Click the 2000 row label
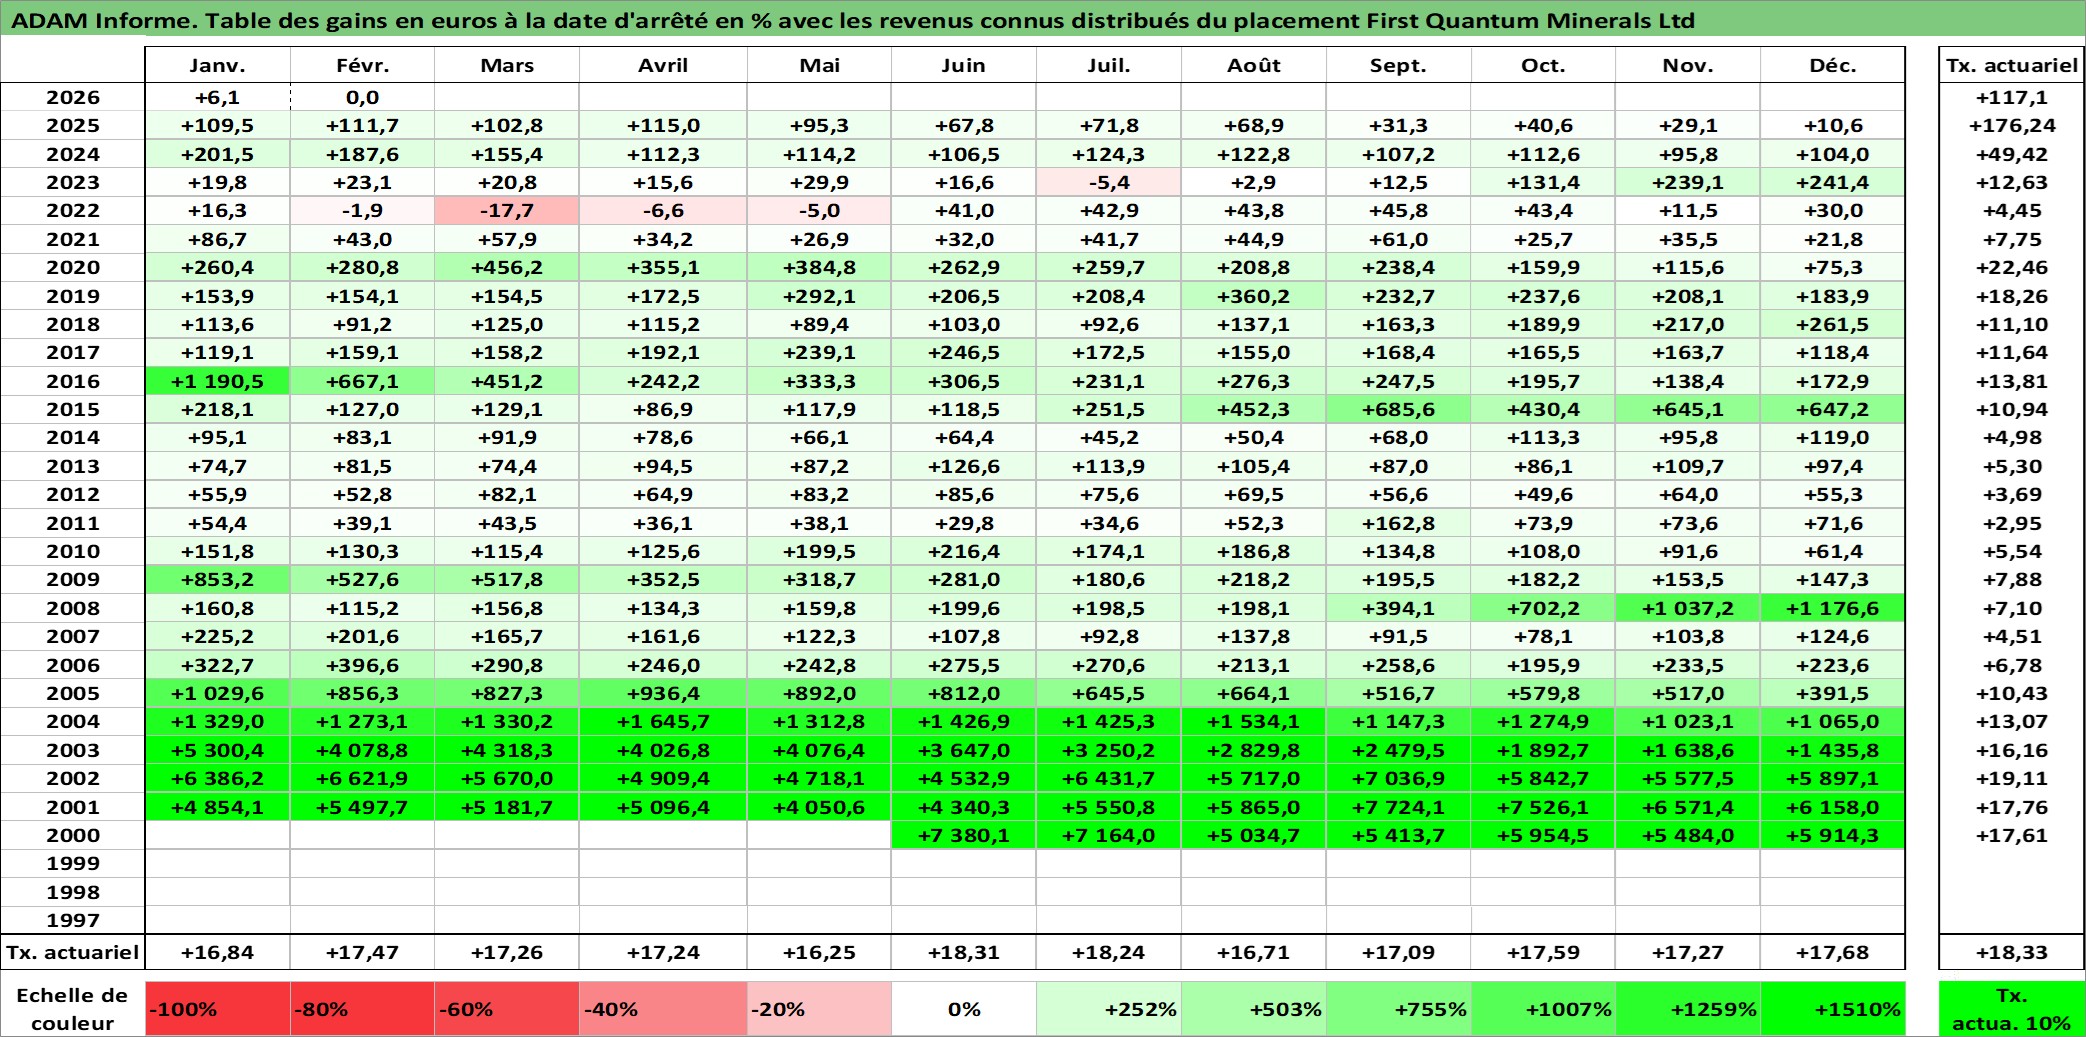Screen dimensions: 2086x1037 (73, 835)
